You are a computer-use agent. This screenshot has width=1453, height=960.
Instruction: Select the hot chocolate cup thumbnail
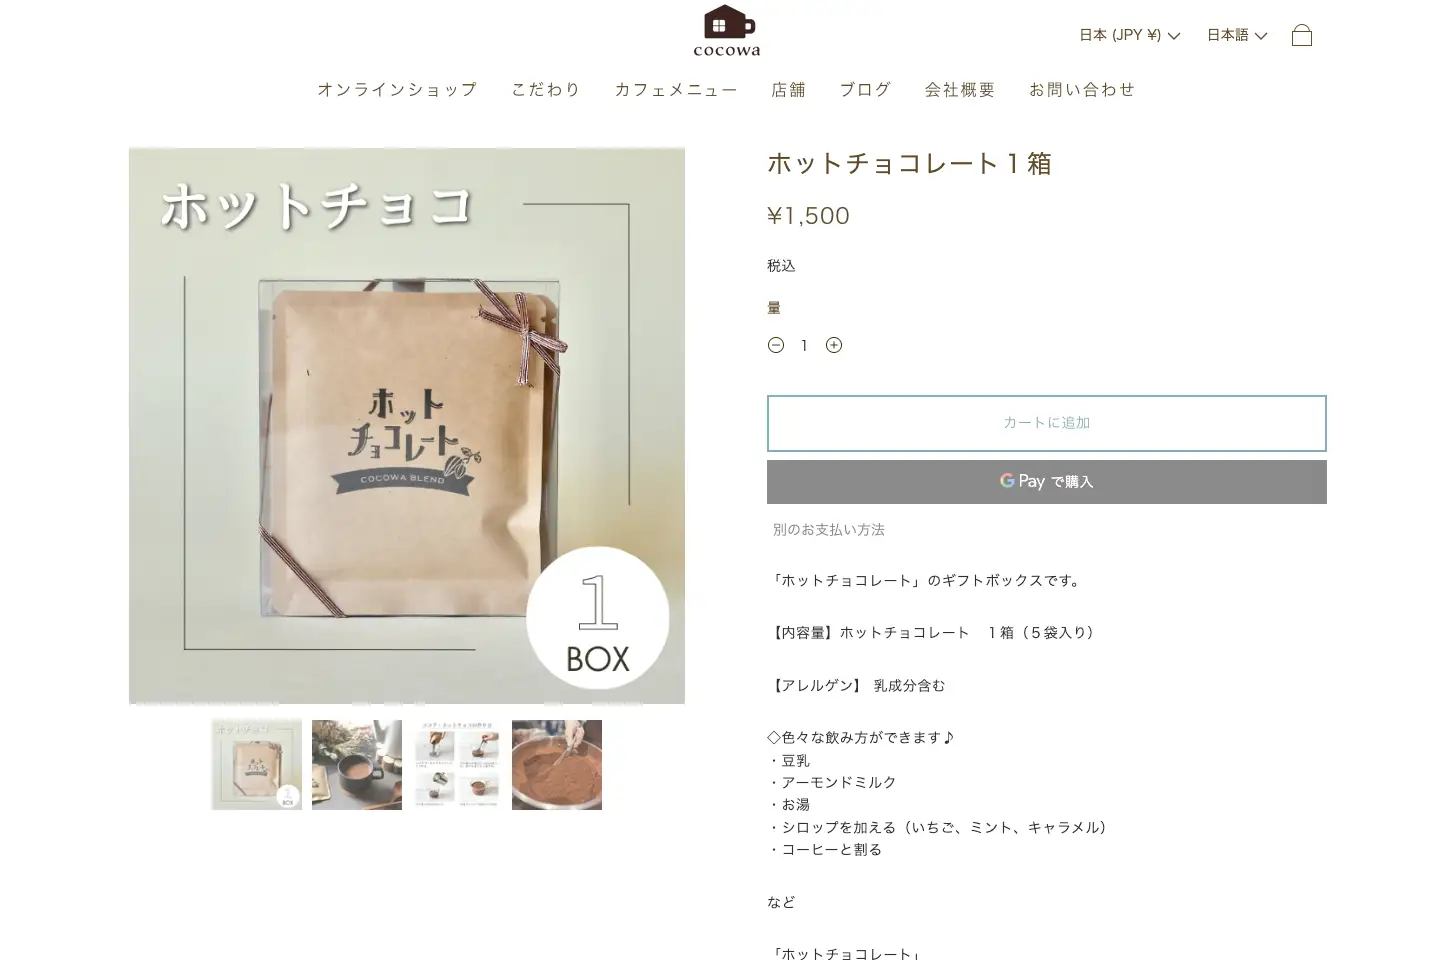pyautogui.click(x=357, y=765)
